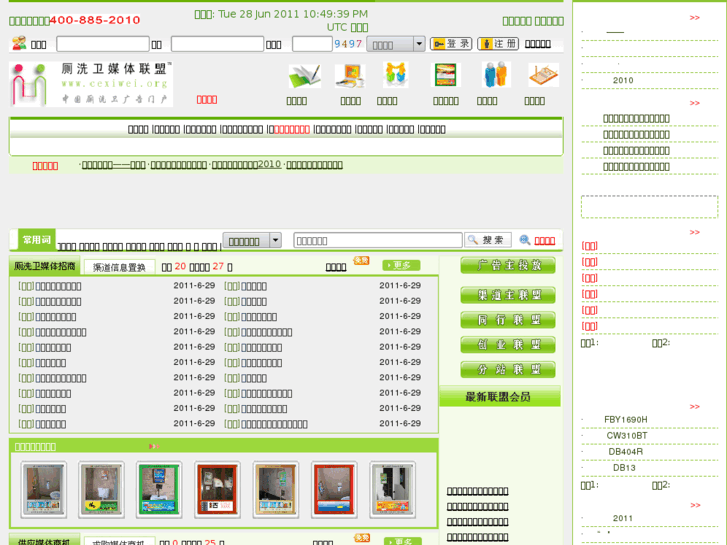
Task: Click the red link under the logo tagline
Action: [x=207, y=100]
